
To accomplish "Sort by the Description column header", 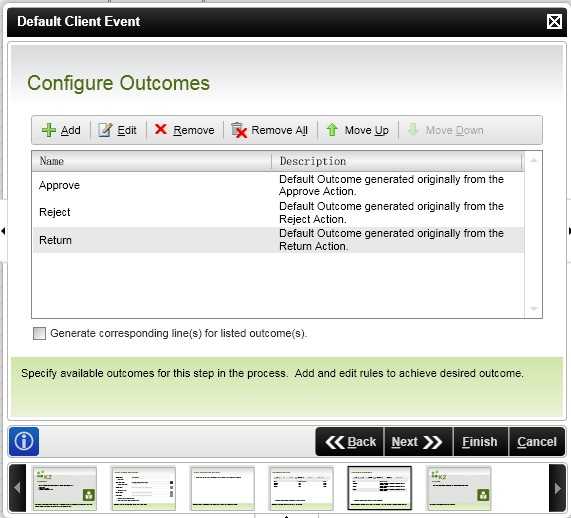I will (x=397, y=161).
